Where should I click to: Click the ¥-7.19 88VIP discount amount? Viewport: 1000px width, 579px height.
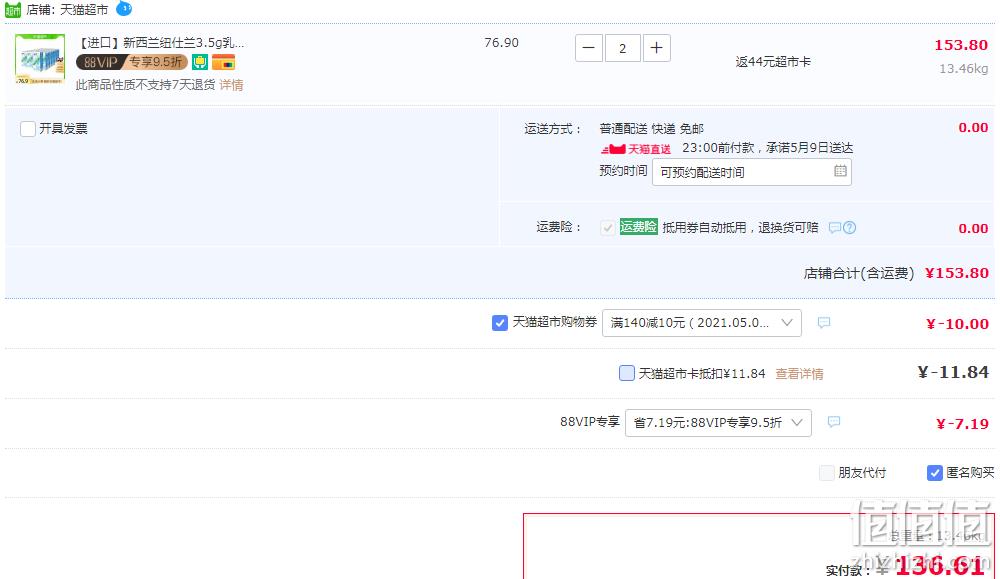[962, 423]
